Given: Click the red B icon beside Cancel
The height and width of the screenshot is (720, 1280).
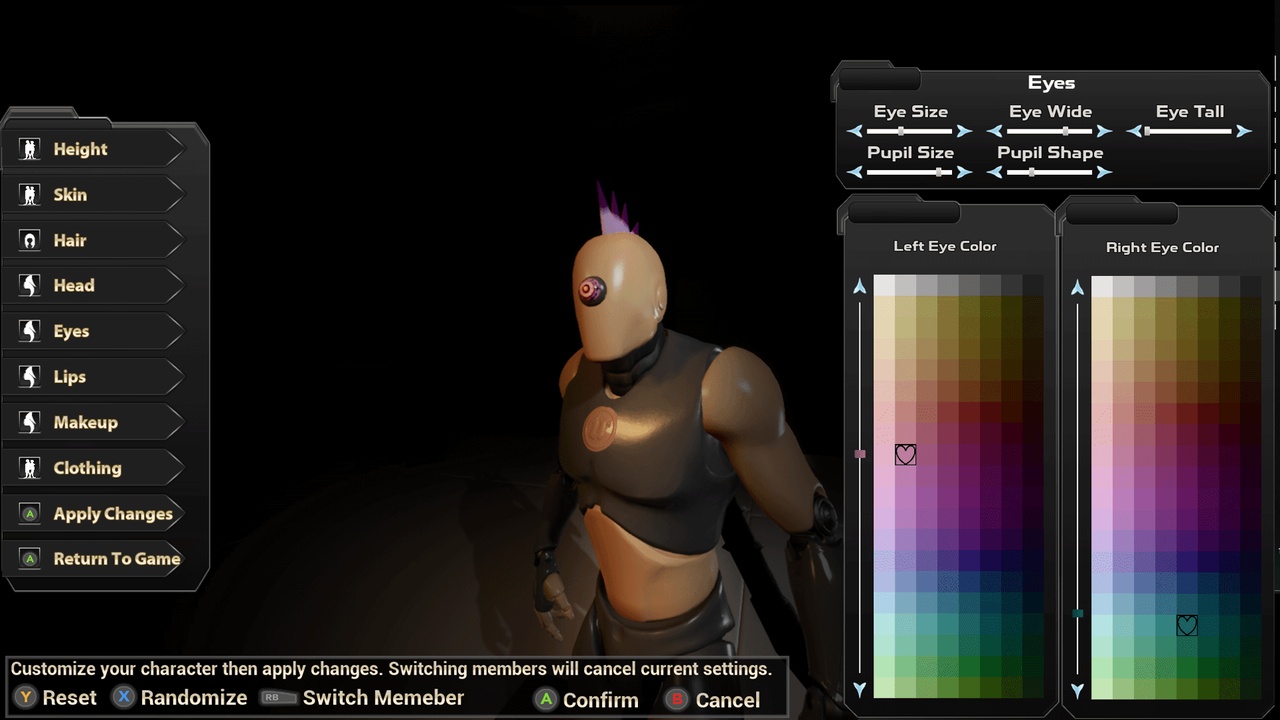Looking at the screenshot, I should [x=677, y=700].
